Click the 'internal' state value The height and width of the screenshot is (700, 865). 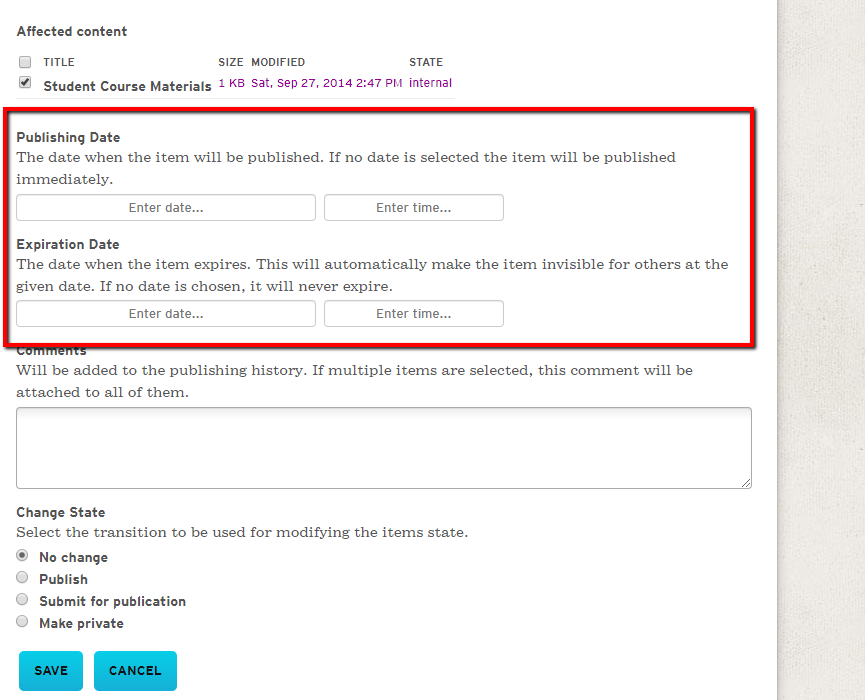point(430,83)
